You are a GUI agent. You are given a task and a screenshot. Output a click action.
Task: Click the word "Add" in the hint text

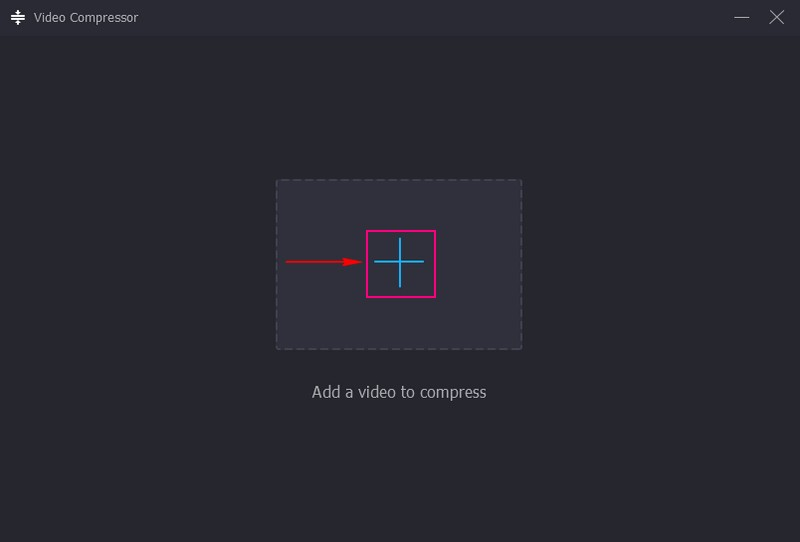click(326, 392)
